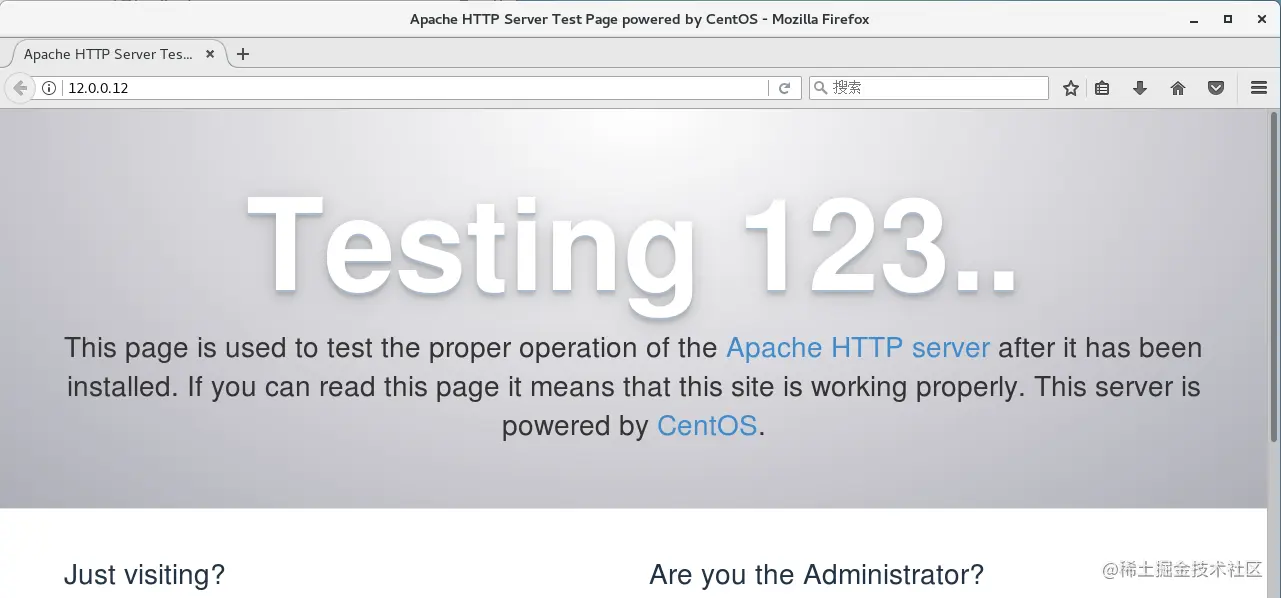Open the CentOS link
Viewport: 1281px width, 598px height.
coord(706,426)
